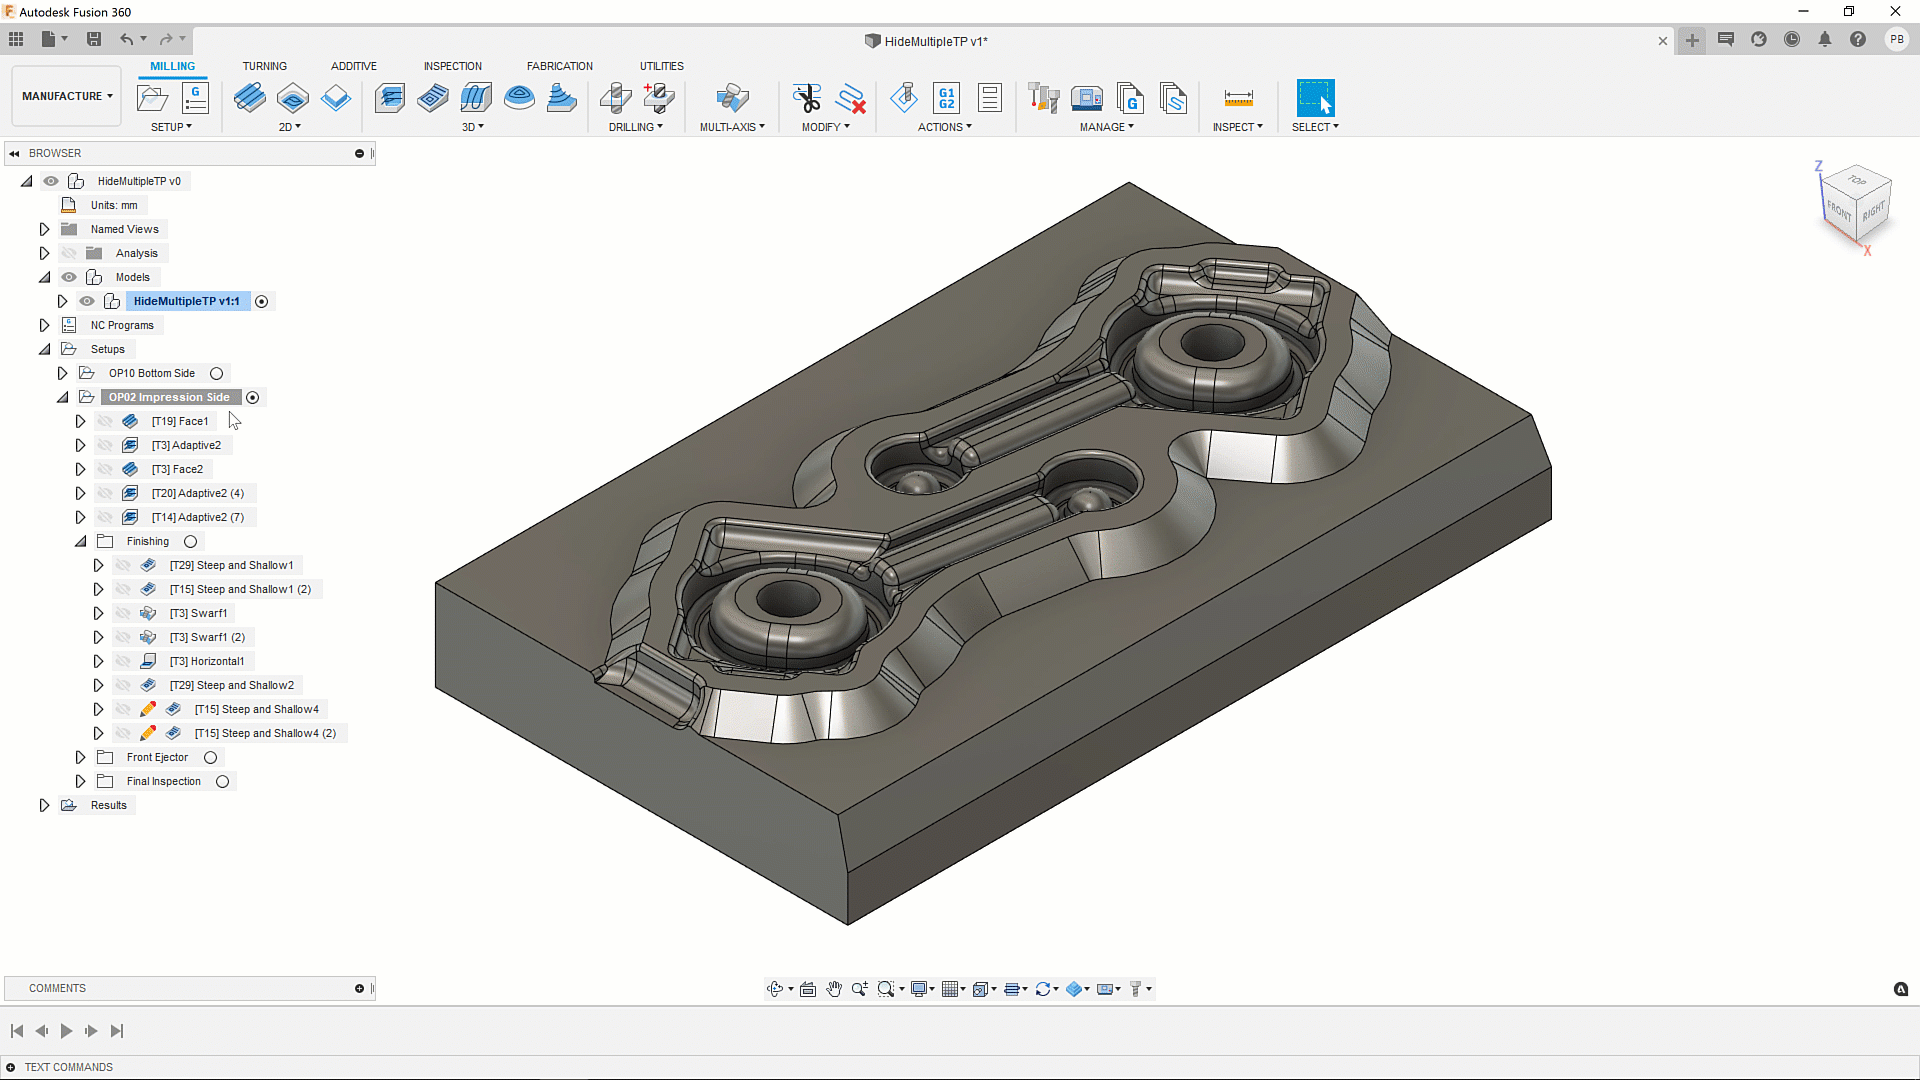Screen dimensions: 1920x1080
Task: Click the Post Process G1 G2 icon
Action: point(946,98)
